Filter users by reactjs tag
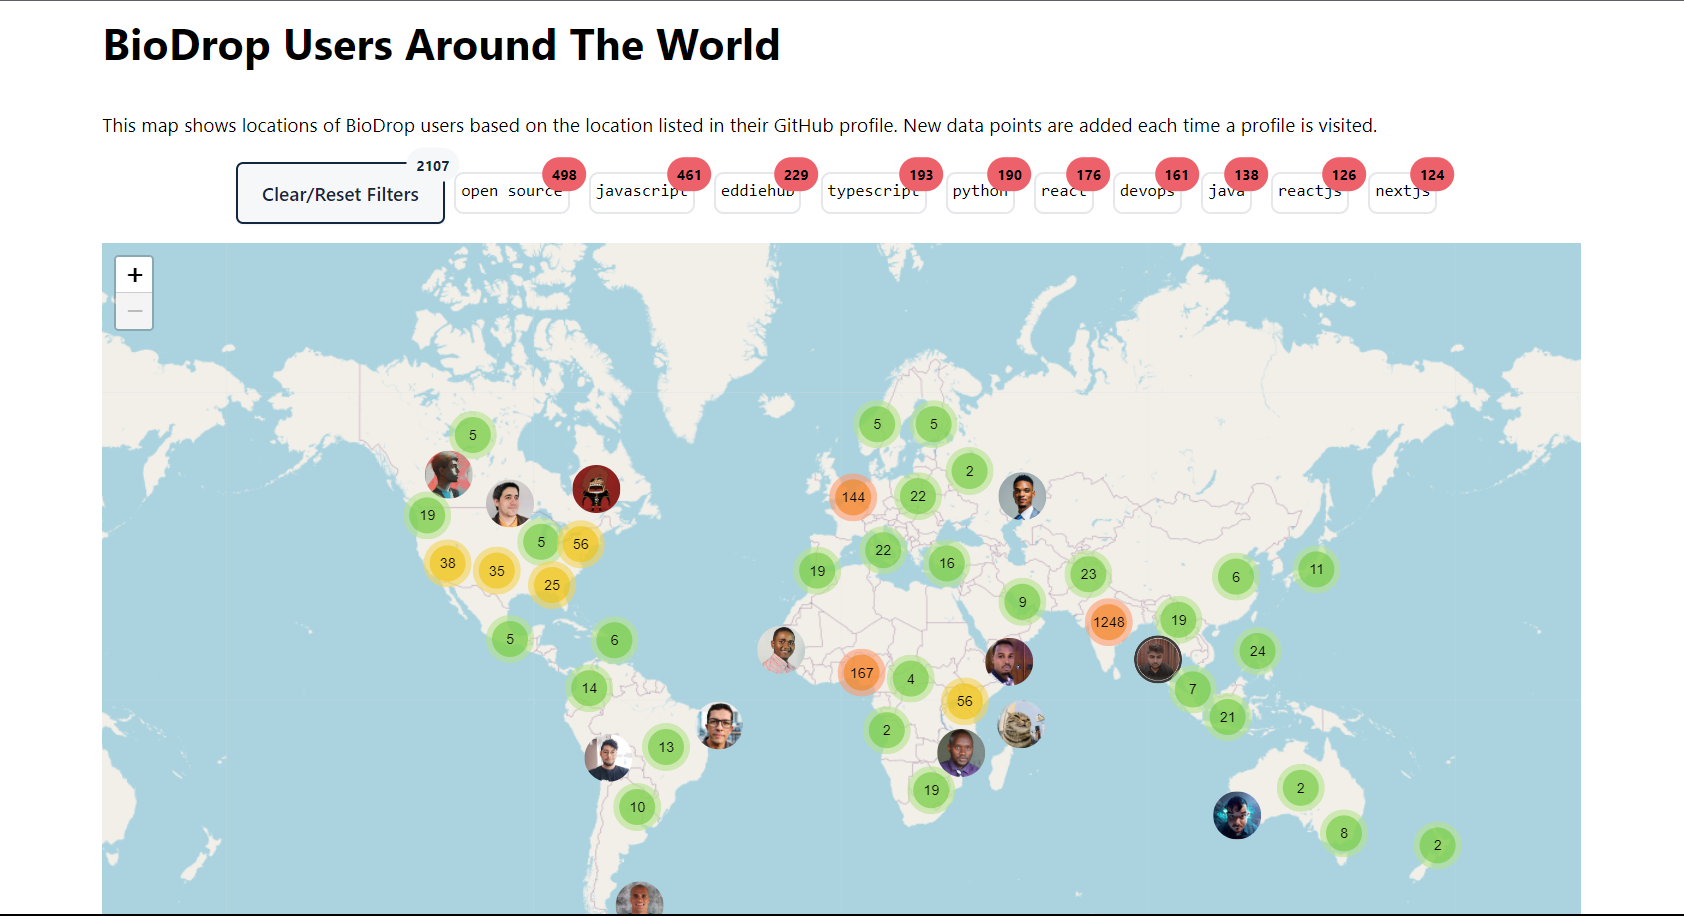Image resolution: width=1684 pixels, height=916 pixels. click(x=1309, y=191)
